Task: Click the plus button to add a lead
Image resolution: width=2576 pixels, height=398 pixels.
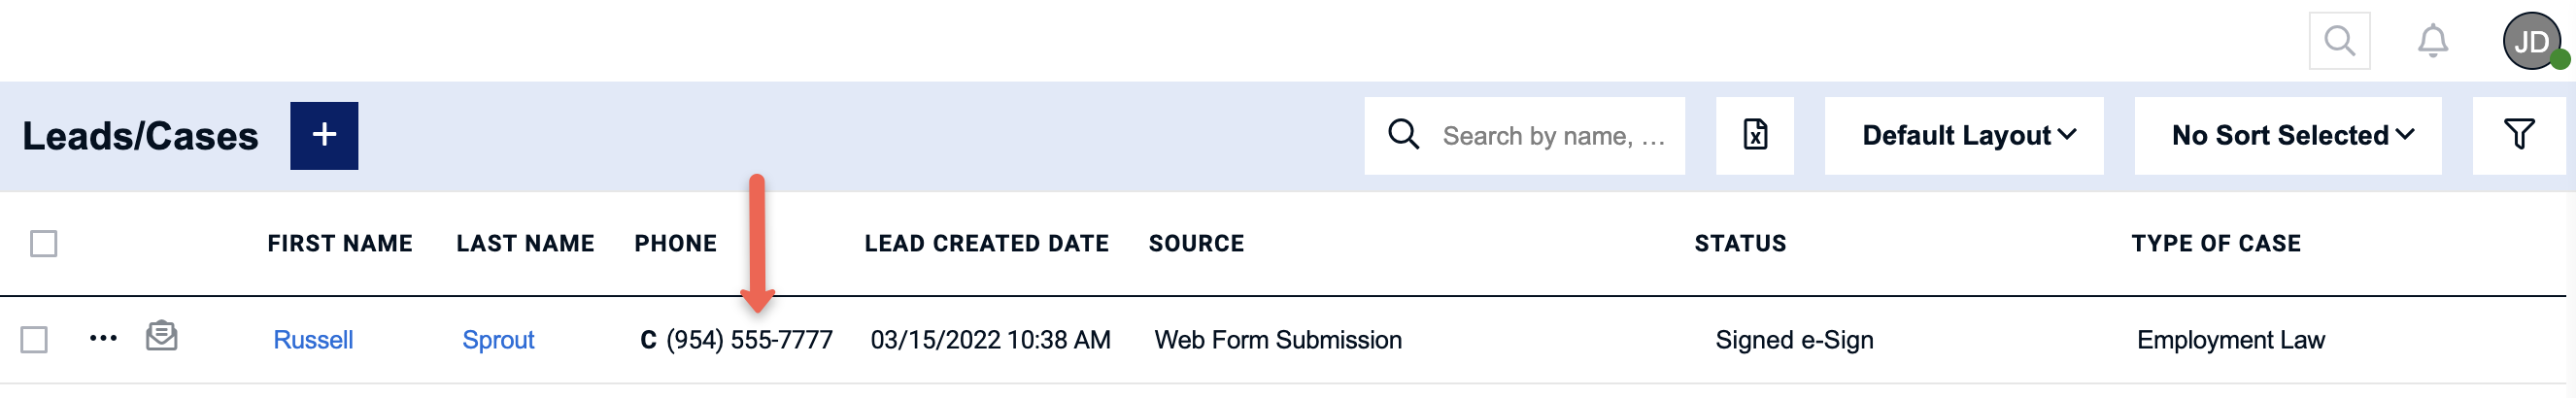Action: 324,135
